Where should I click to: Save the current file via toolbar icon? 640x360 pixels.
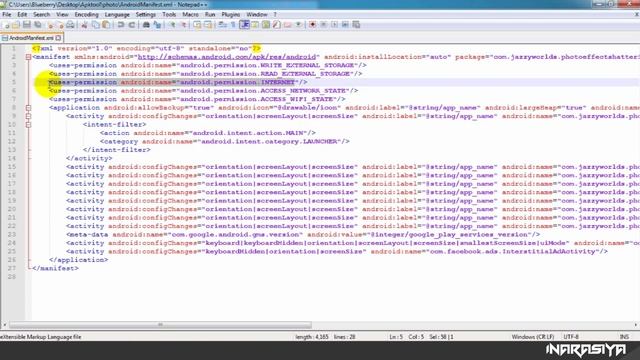27,25
